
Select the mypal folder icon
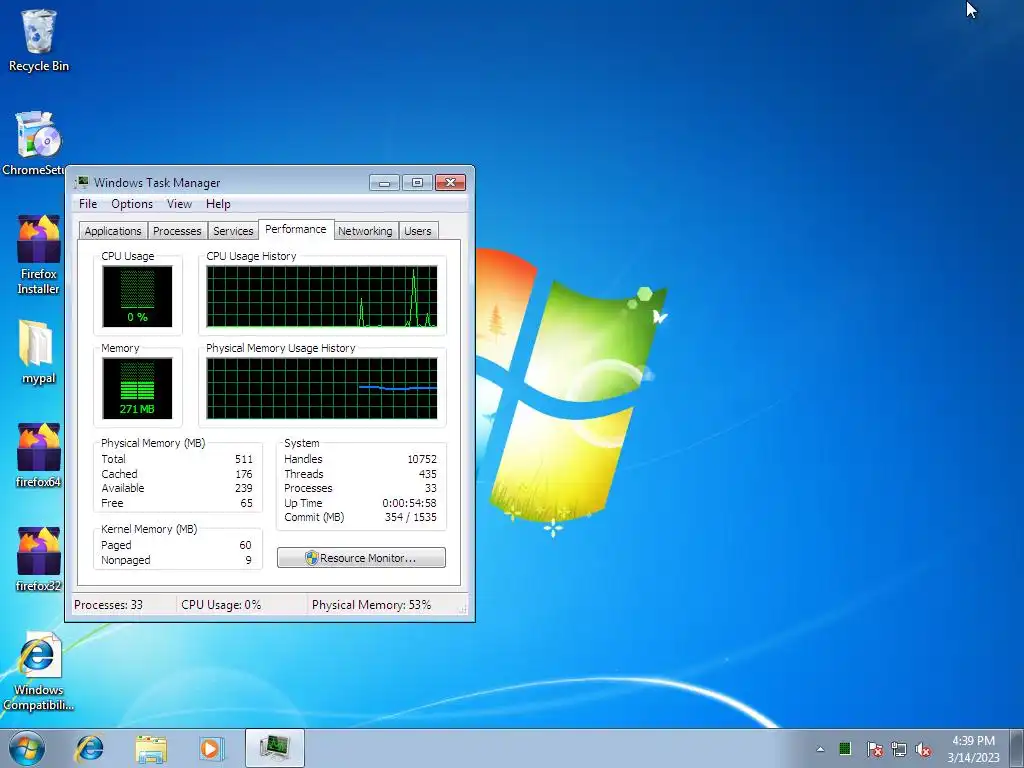click(38, 352)
